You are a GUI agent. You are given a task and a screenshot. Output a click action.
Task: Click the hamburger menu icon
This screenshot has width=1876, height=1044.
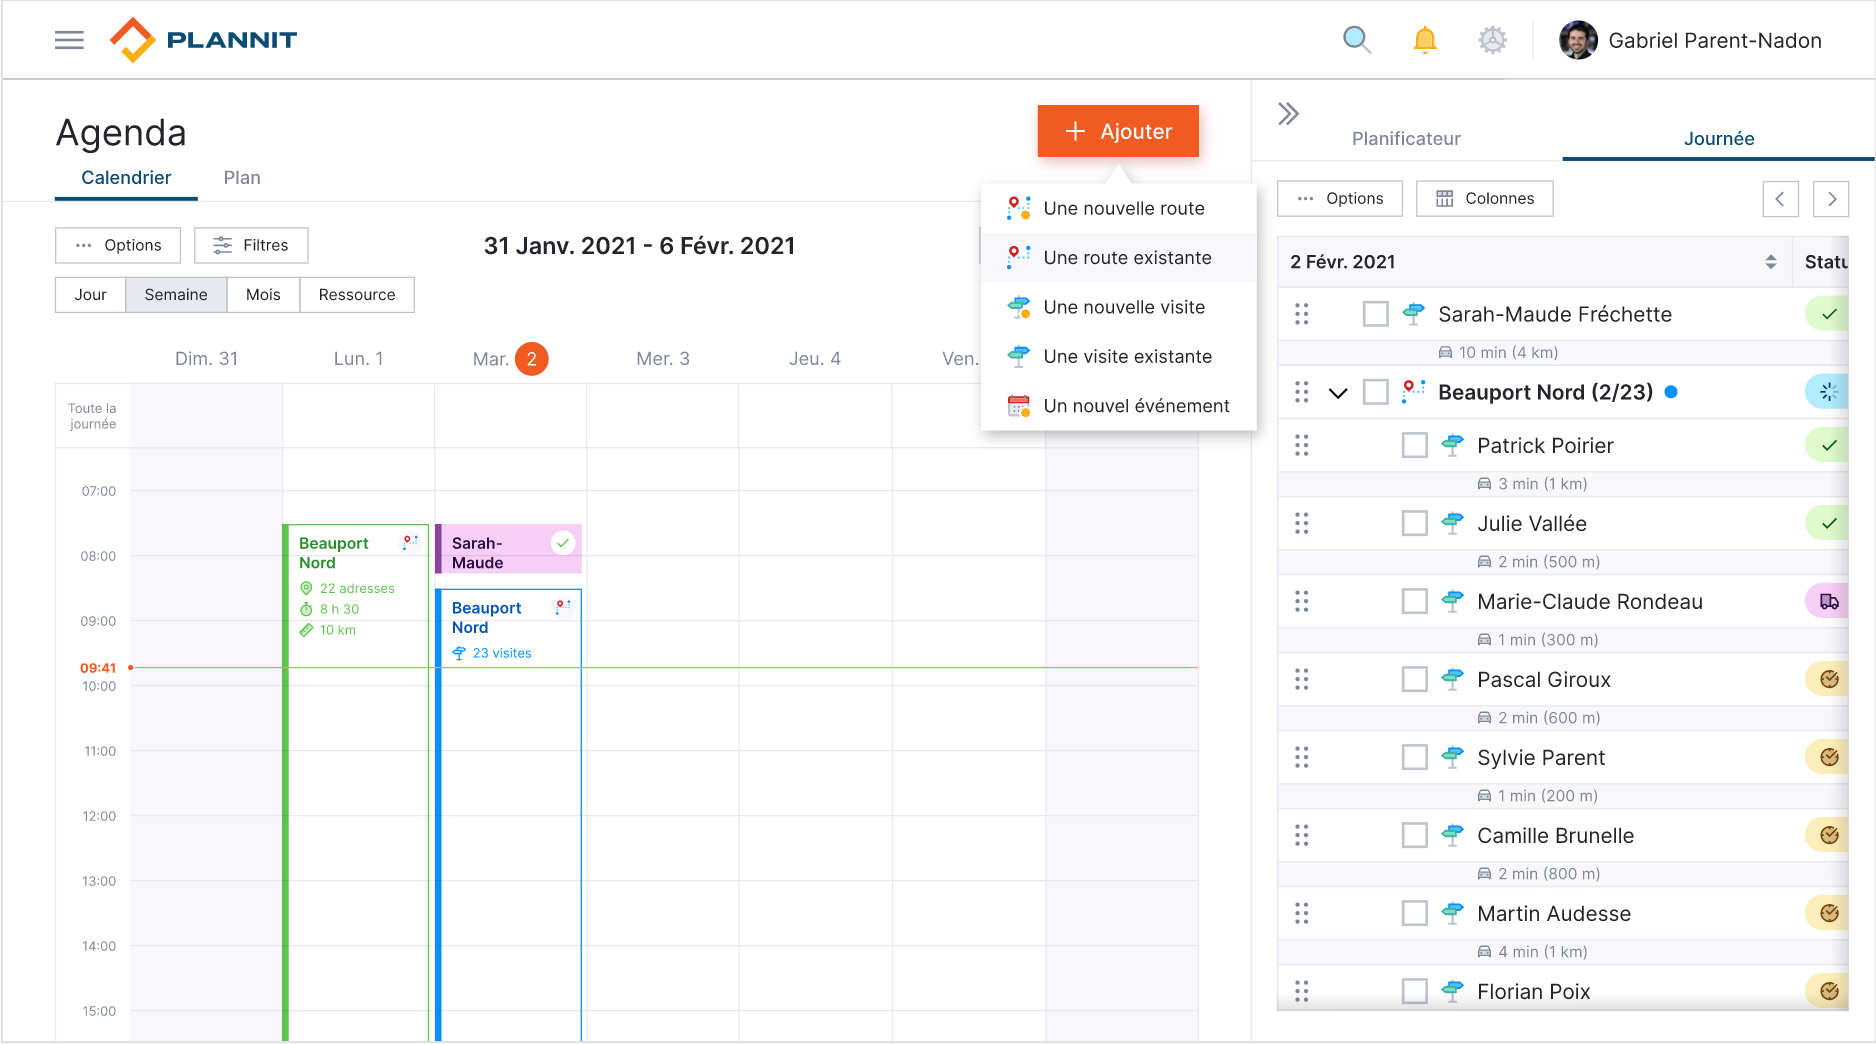click(x=69, y=39)
